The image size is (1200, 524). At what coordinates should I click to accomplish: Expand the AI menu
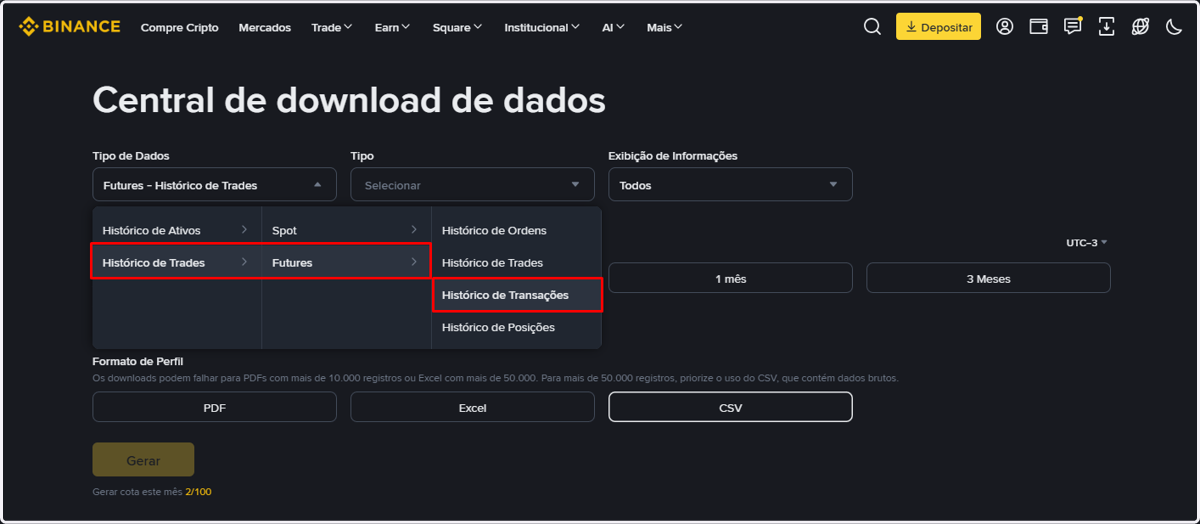(x=613, y=28)
